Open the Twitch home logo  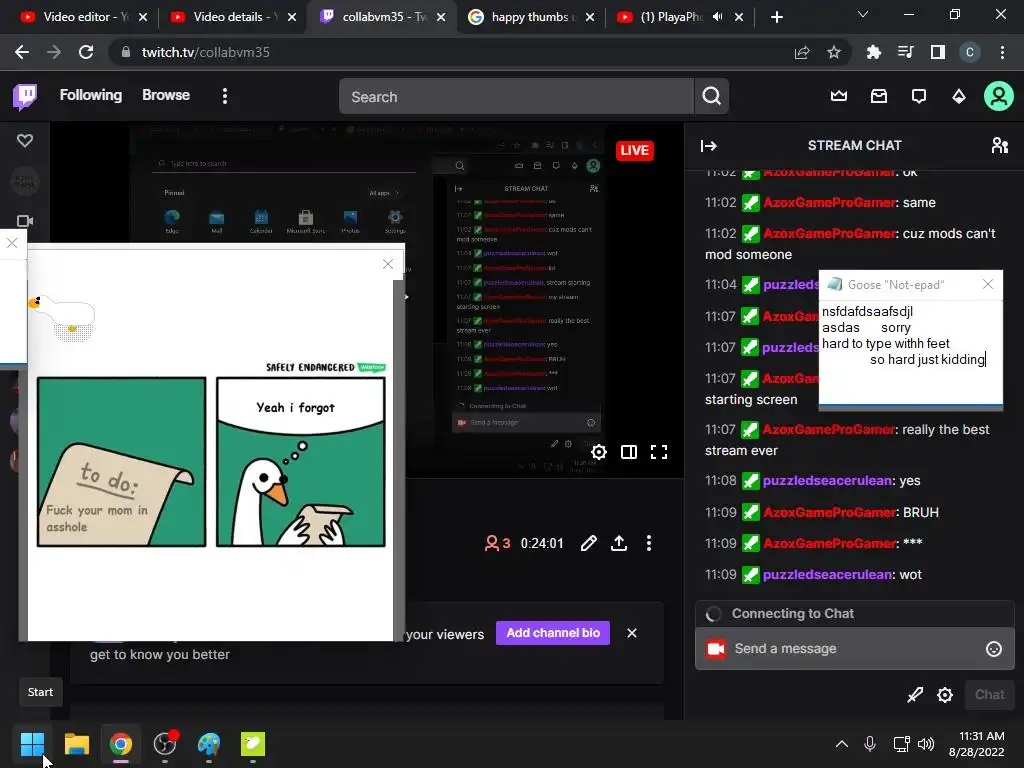25,97
